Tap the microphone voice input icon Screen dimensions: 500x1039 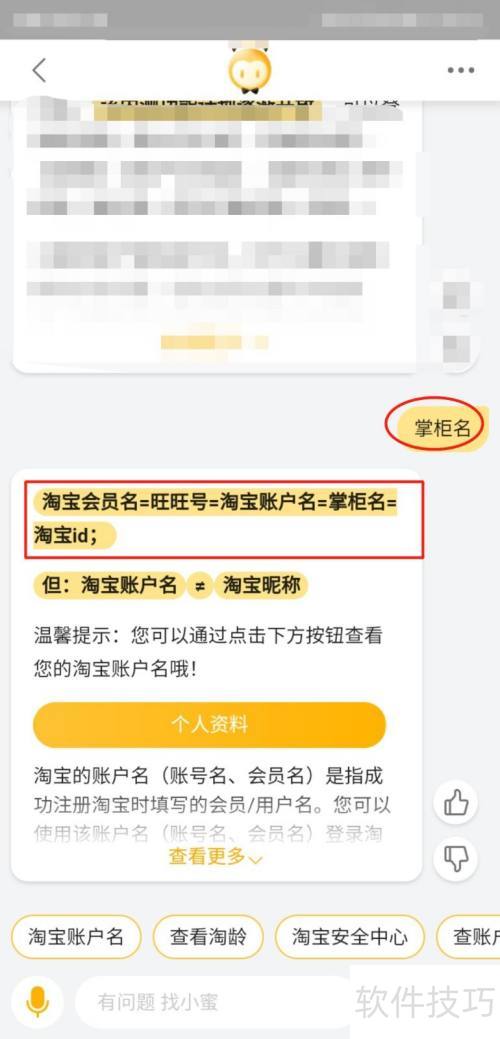[38, 1001]
